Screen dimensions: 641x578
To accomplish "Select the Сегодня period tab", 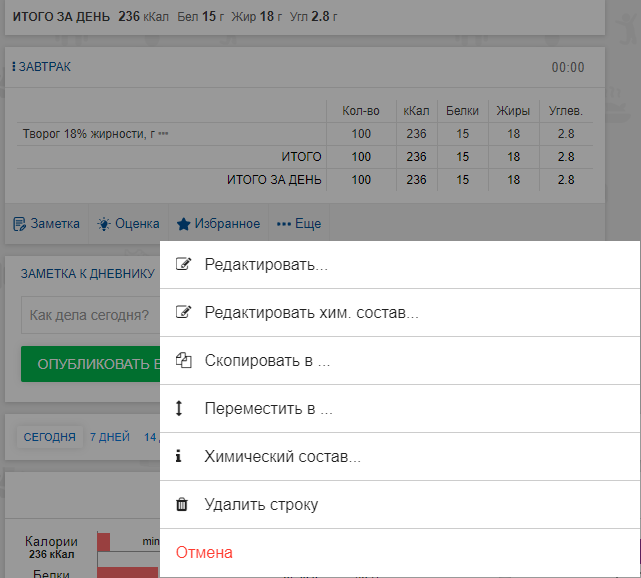I will 49,437.
